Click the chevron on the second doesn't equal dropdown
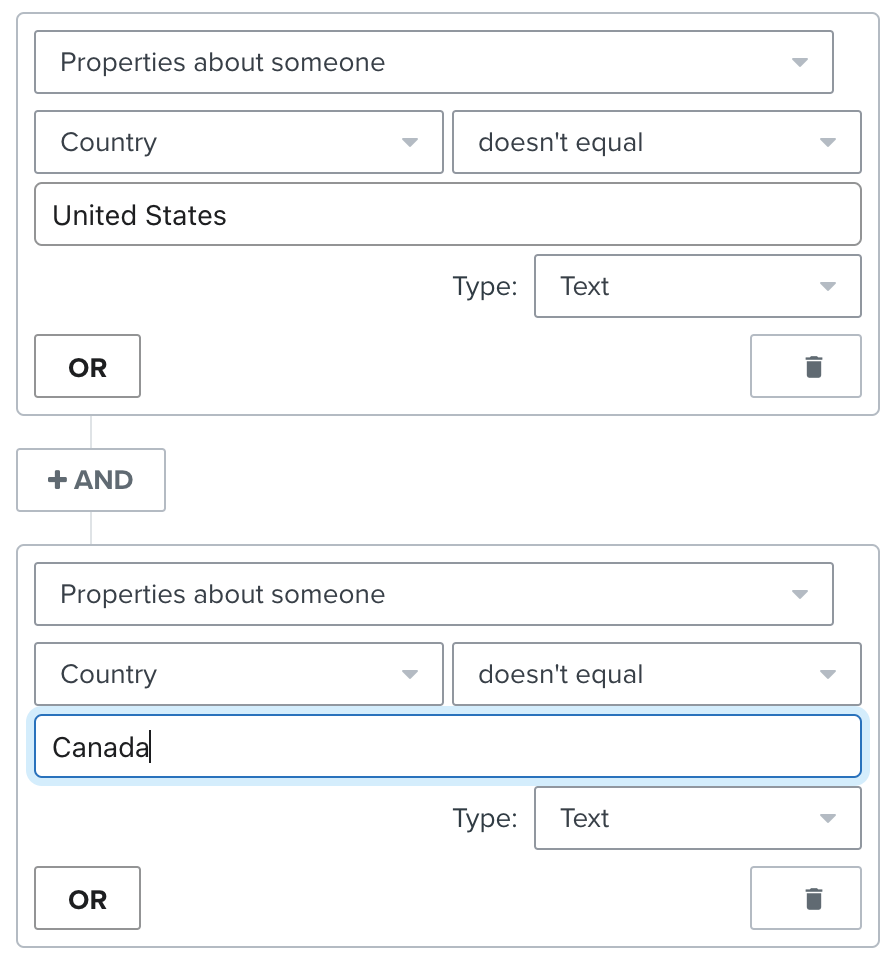The width and height of the screenshot is (894, 960). 828,674
